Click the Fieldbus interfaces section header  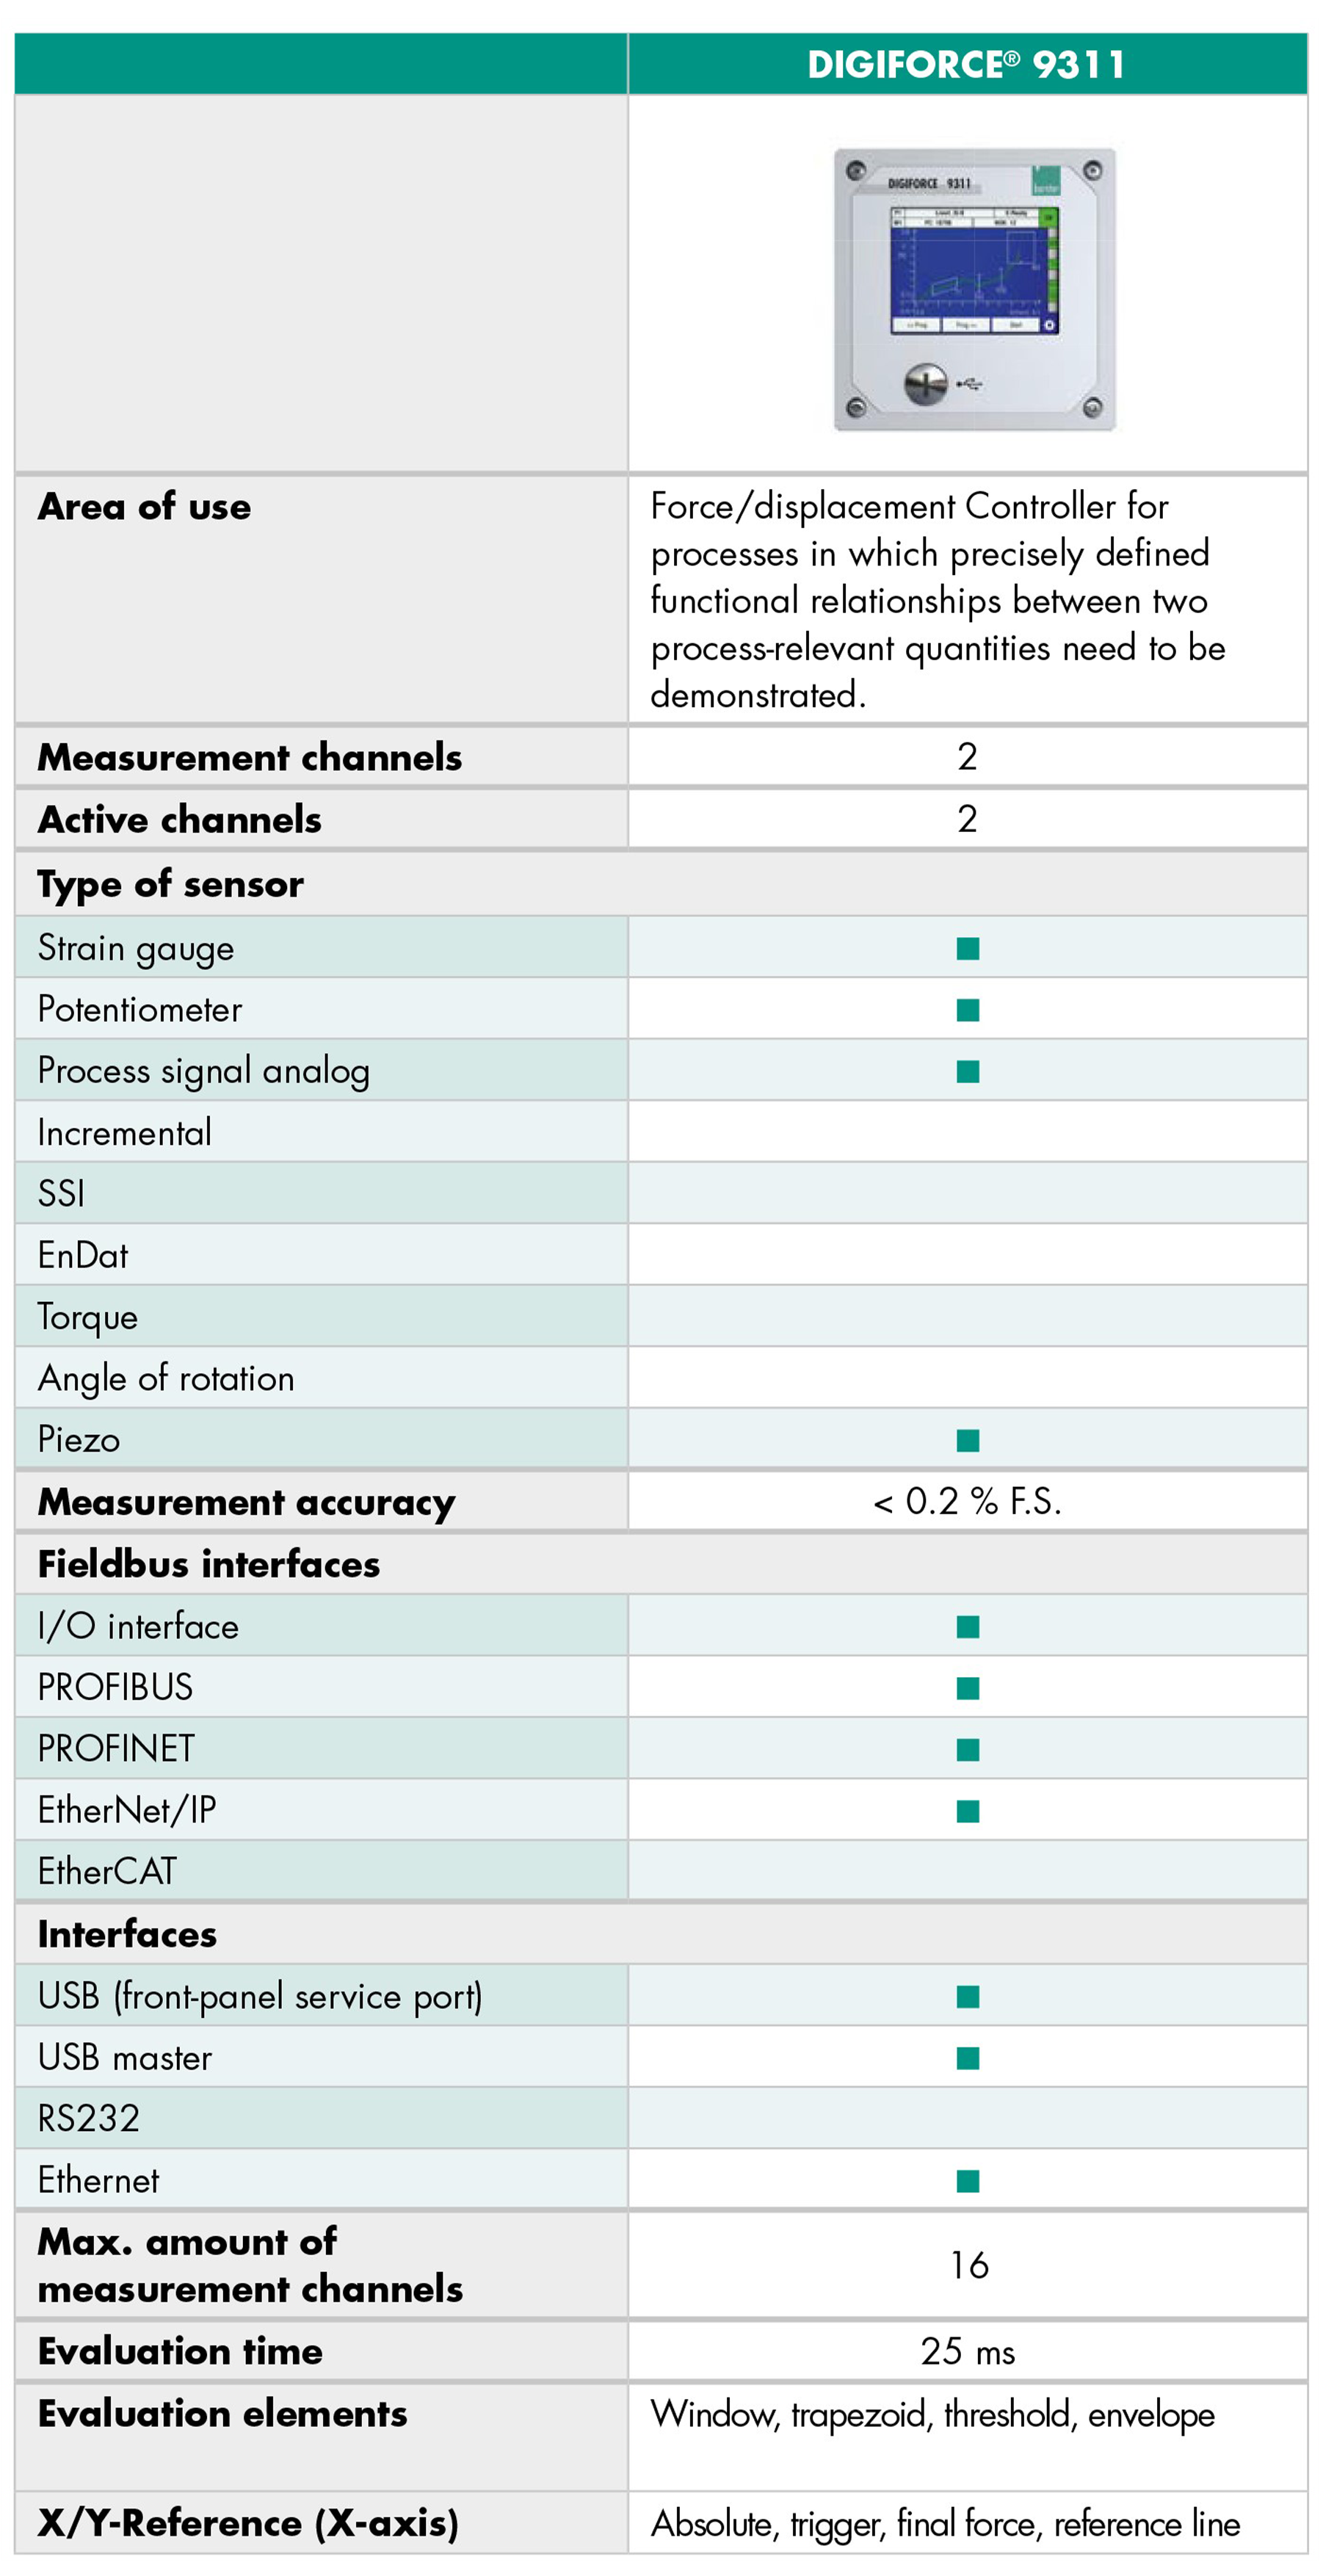(209, 1564)
